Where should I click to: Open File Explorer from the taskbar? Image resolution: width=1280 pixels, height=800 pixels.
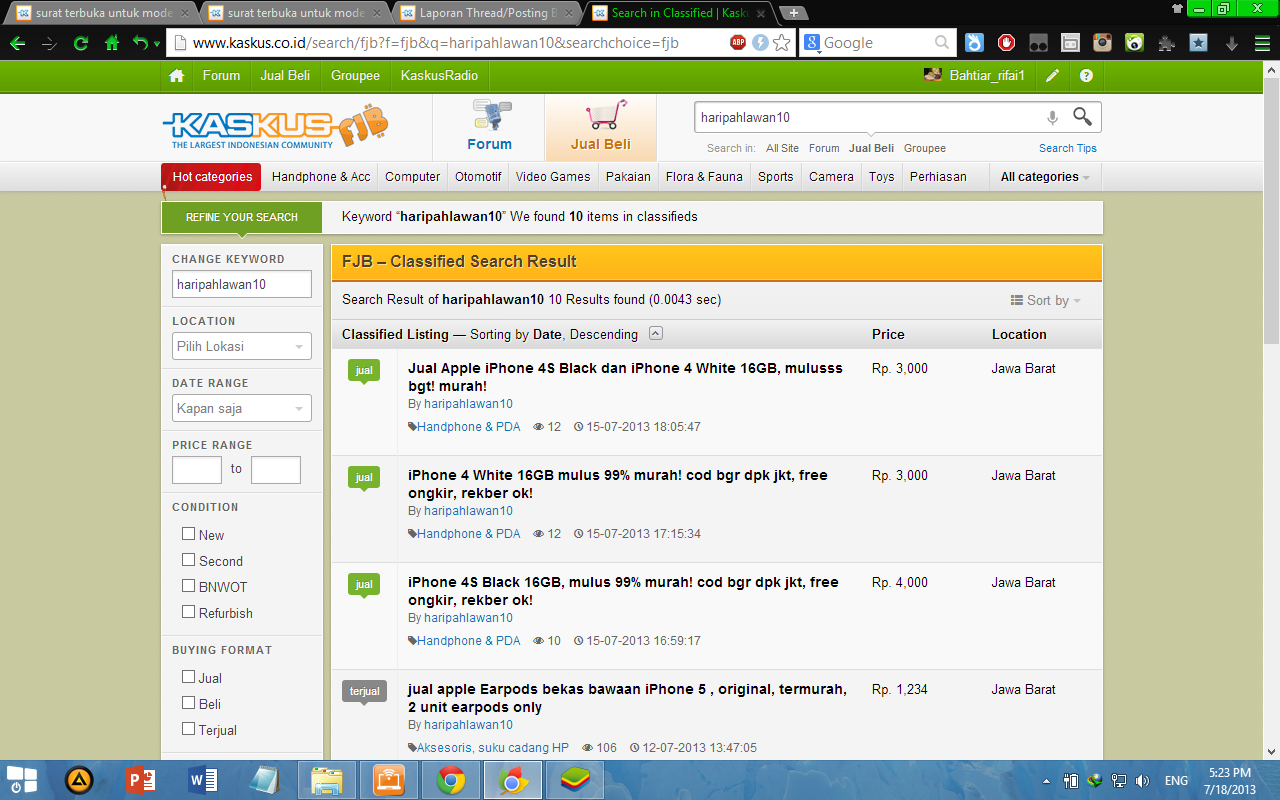[327, 779]
